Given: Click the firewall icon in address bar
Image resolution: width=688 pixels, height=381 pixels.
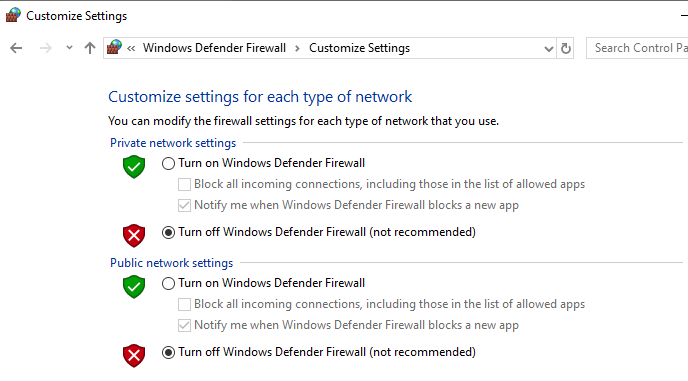Looking at the screenshot, I should click(x=115, y=47).
